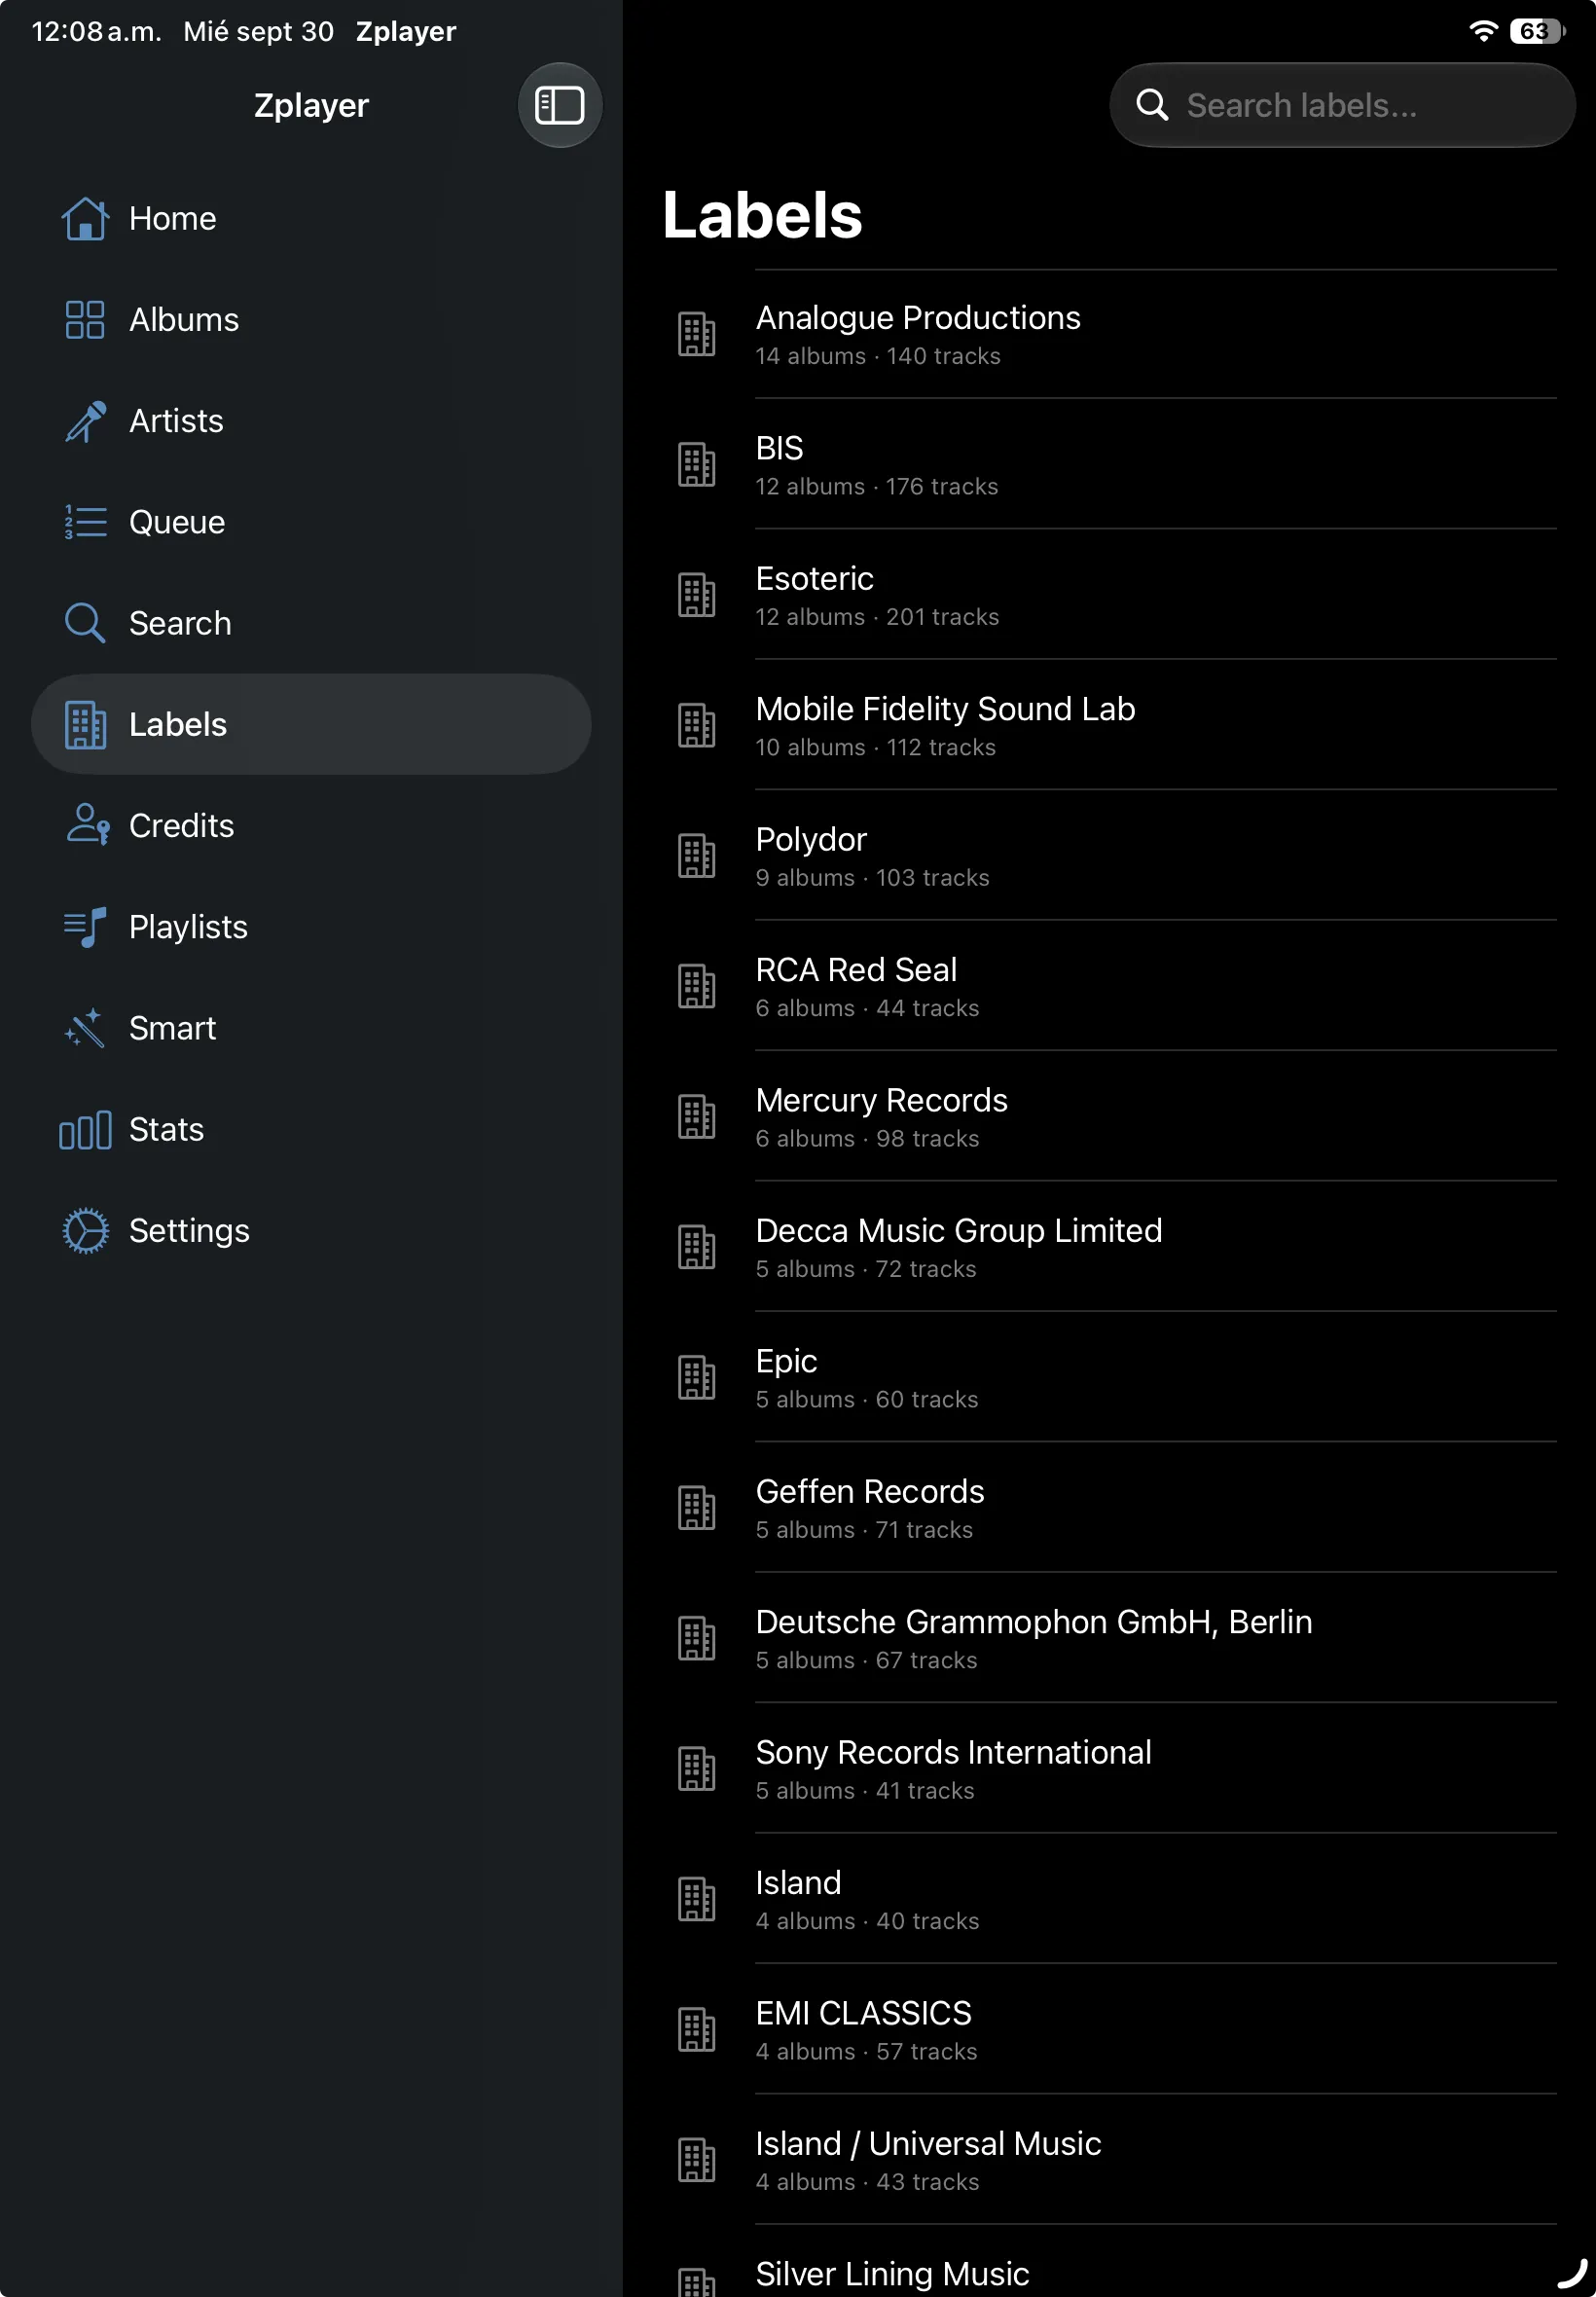Click the building icon beside BIS

tap(697, 464)
